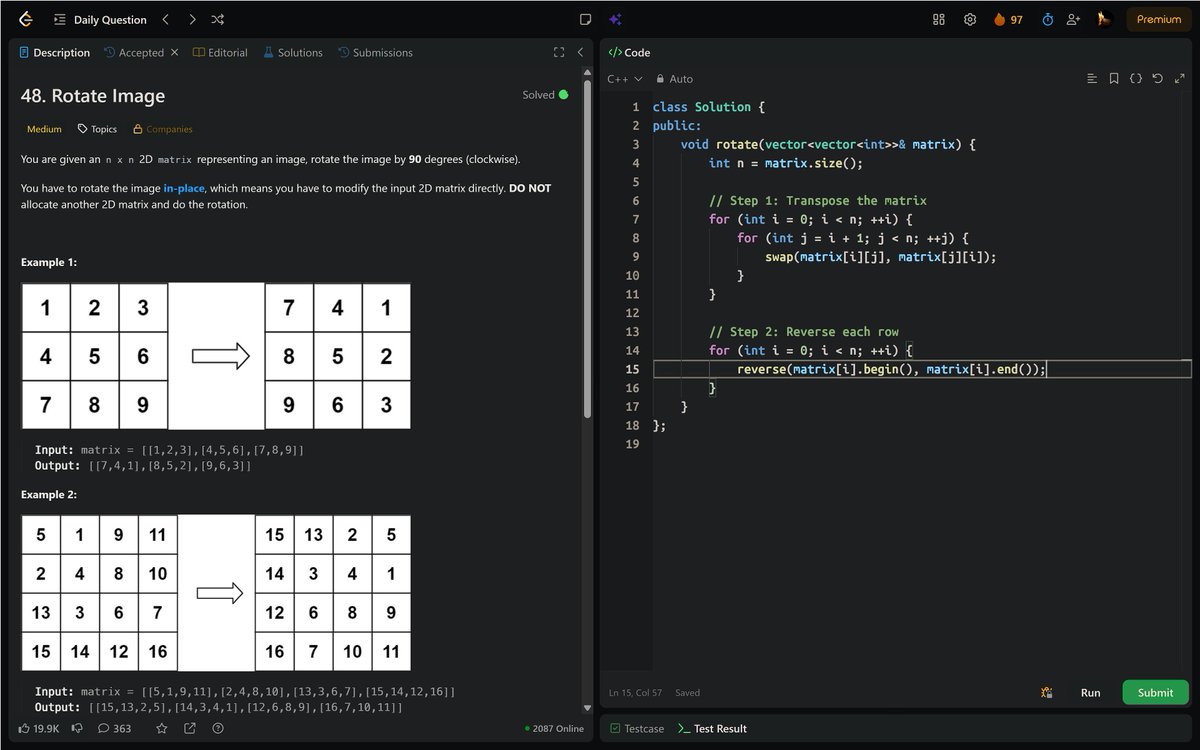Image resolution: width=1200 pixels, height=750 pixels.
Task: Click the invite user icon
Action: click(1074, 19)
